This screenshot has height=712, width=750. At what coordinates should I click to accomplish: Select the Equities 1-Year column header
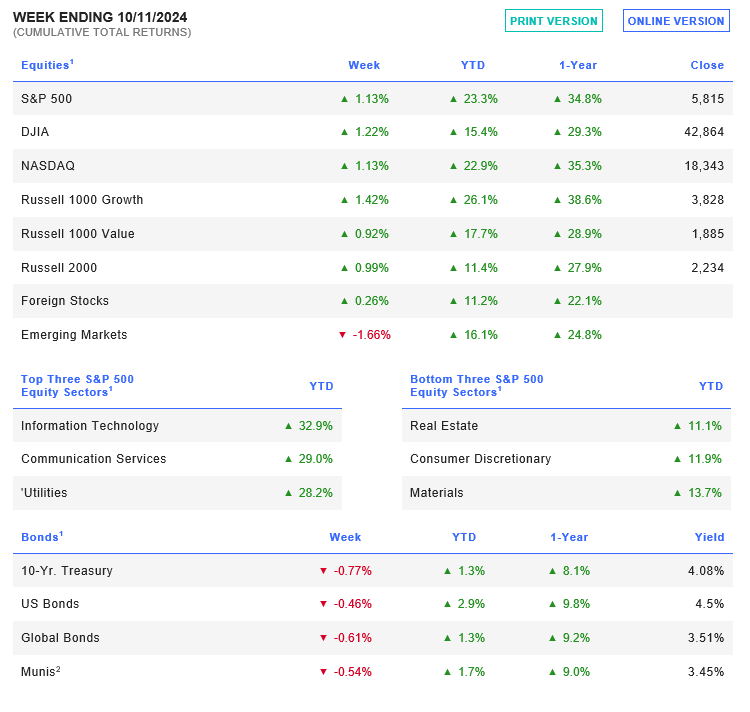point(578,65)
